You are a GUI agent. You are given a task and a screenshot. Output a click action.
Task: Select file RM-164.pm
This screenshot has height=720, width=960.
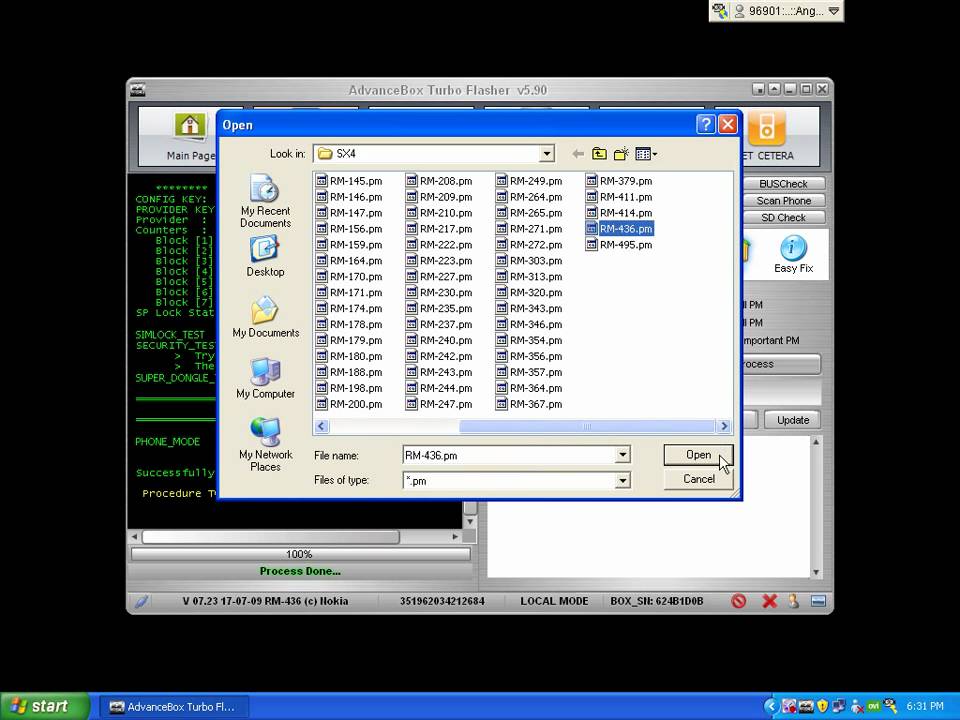point(349,261)
